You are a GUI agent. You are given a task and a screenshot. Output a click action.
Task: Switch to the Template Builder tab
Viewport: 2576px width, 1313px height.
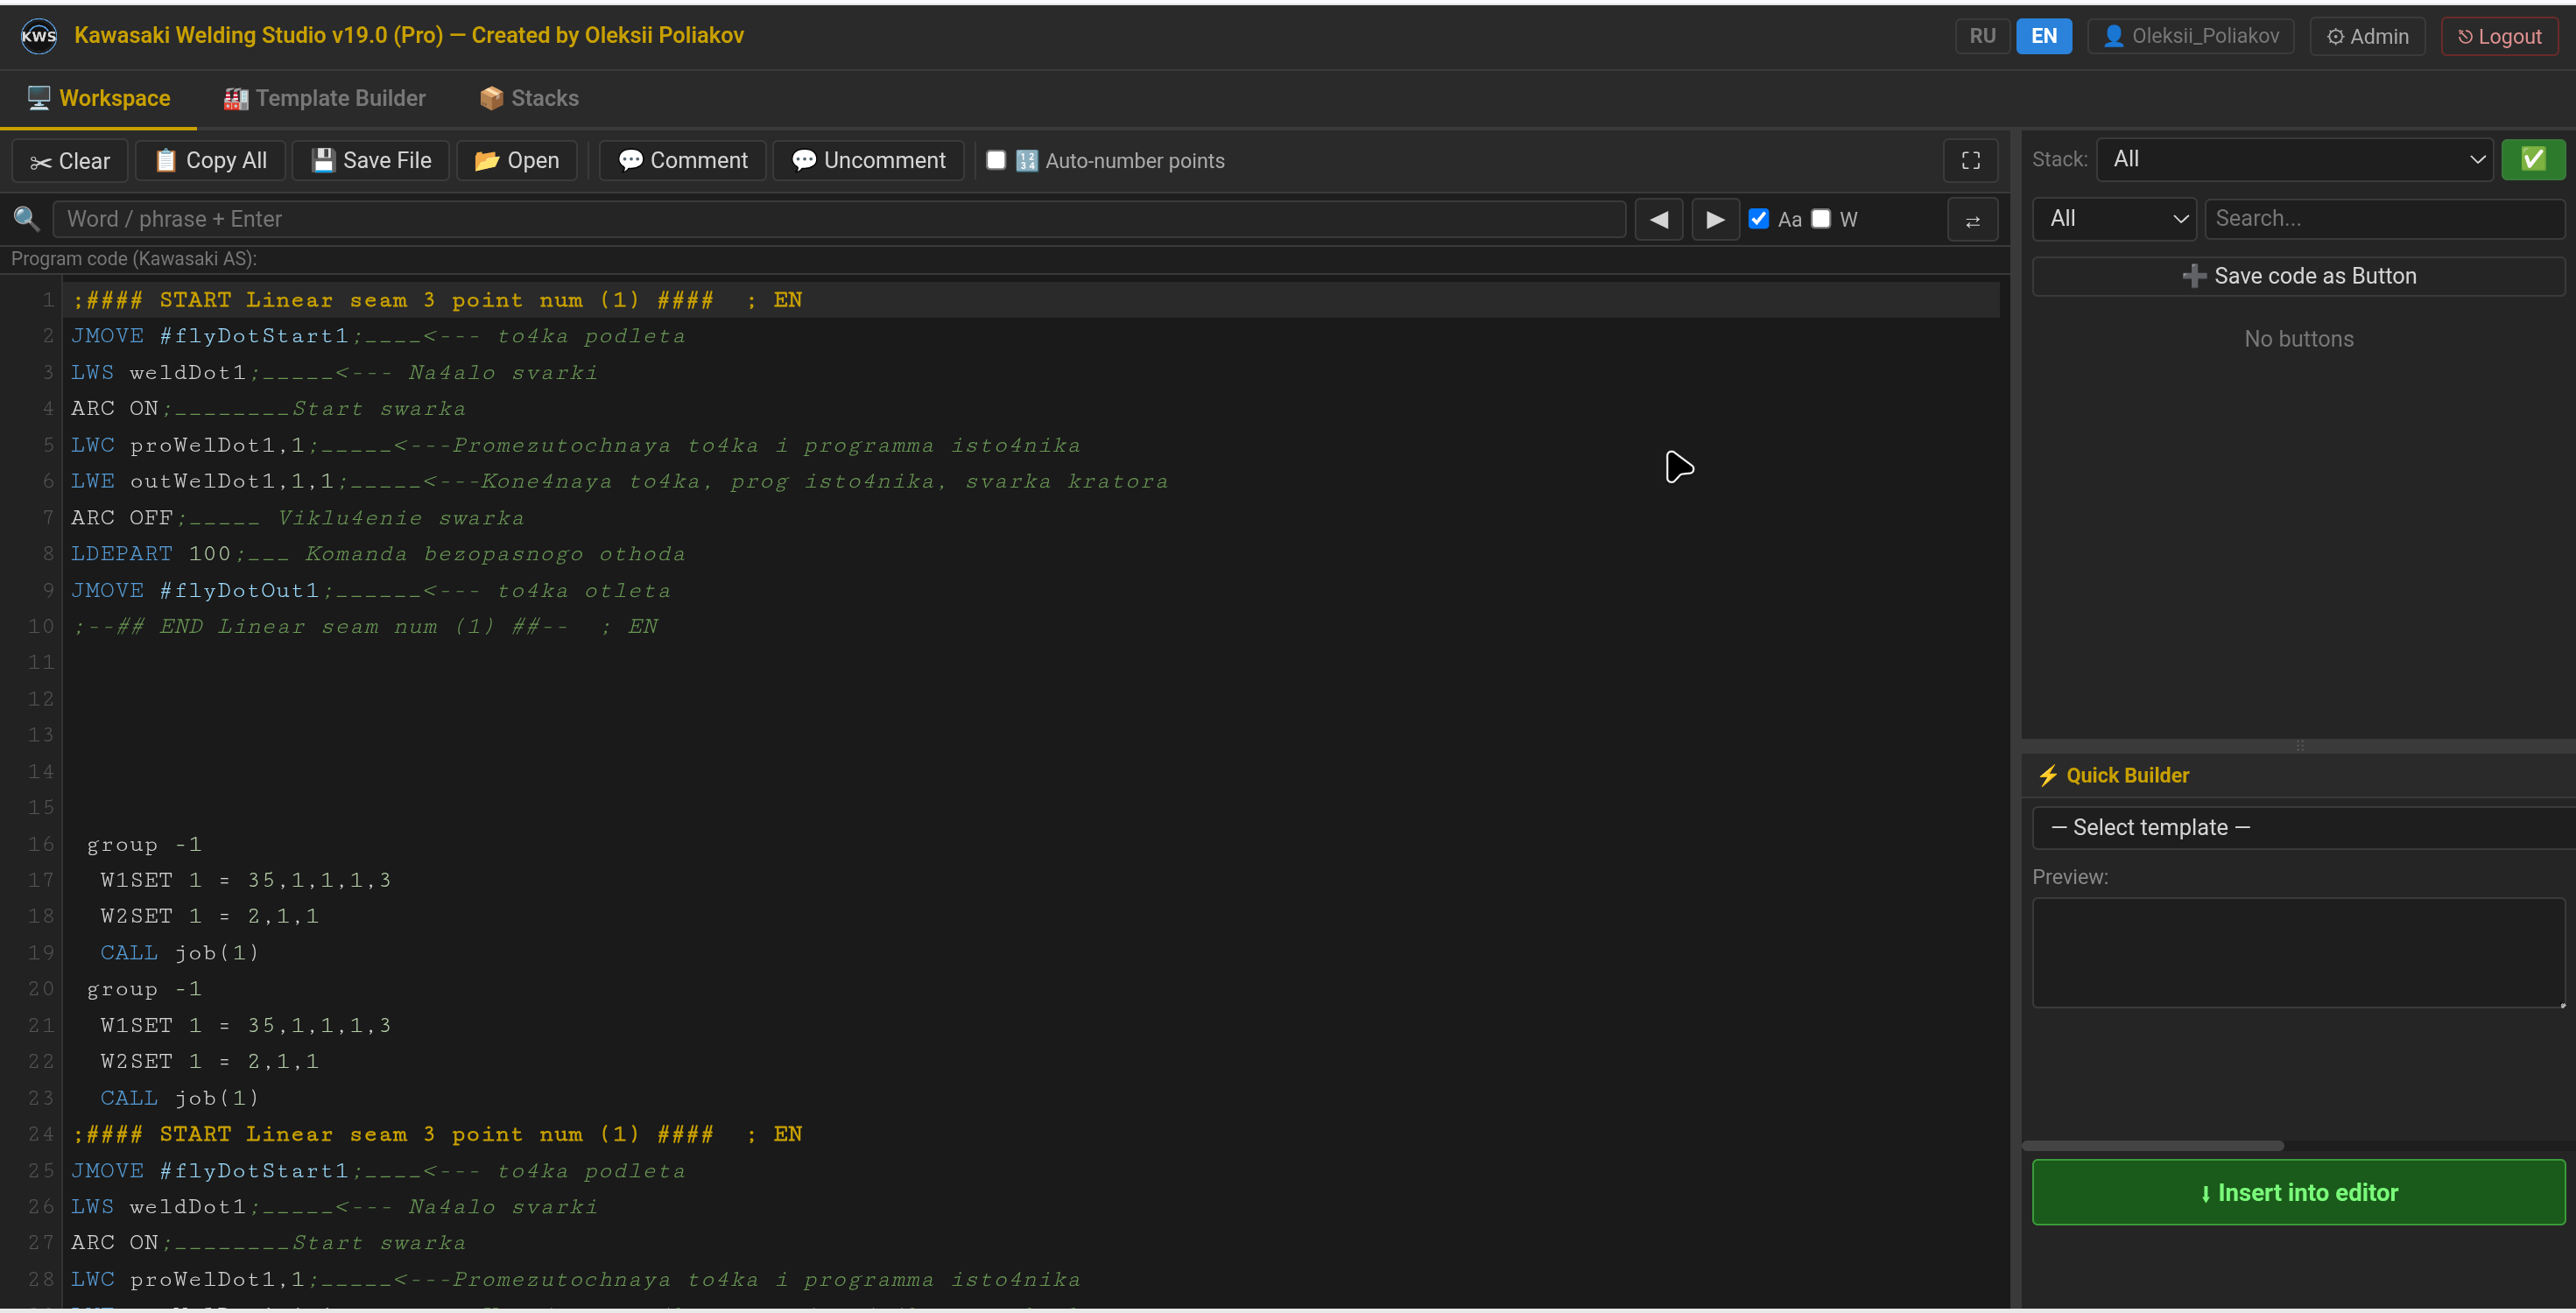325,98
